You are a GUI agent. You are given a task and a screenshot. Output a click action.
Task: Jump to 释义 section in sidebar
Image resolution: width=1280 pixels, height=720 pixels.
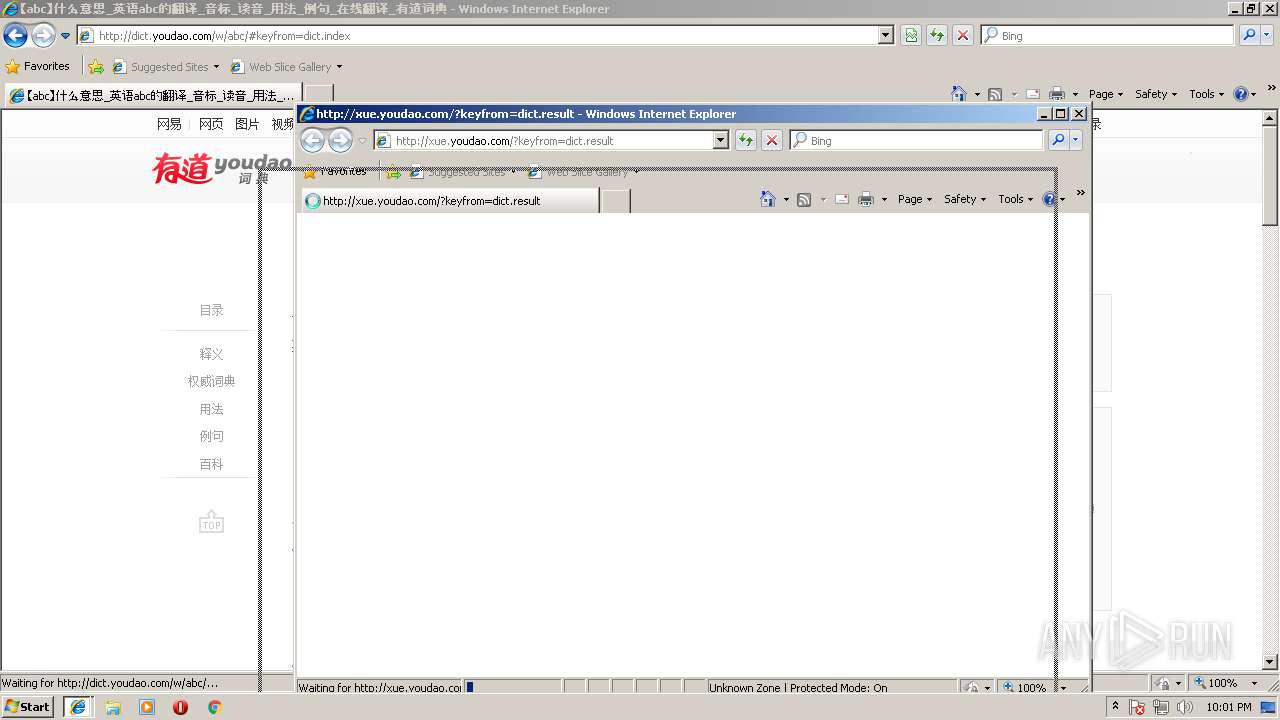point(211,354)
